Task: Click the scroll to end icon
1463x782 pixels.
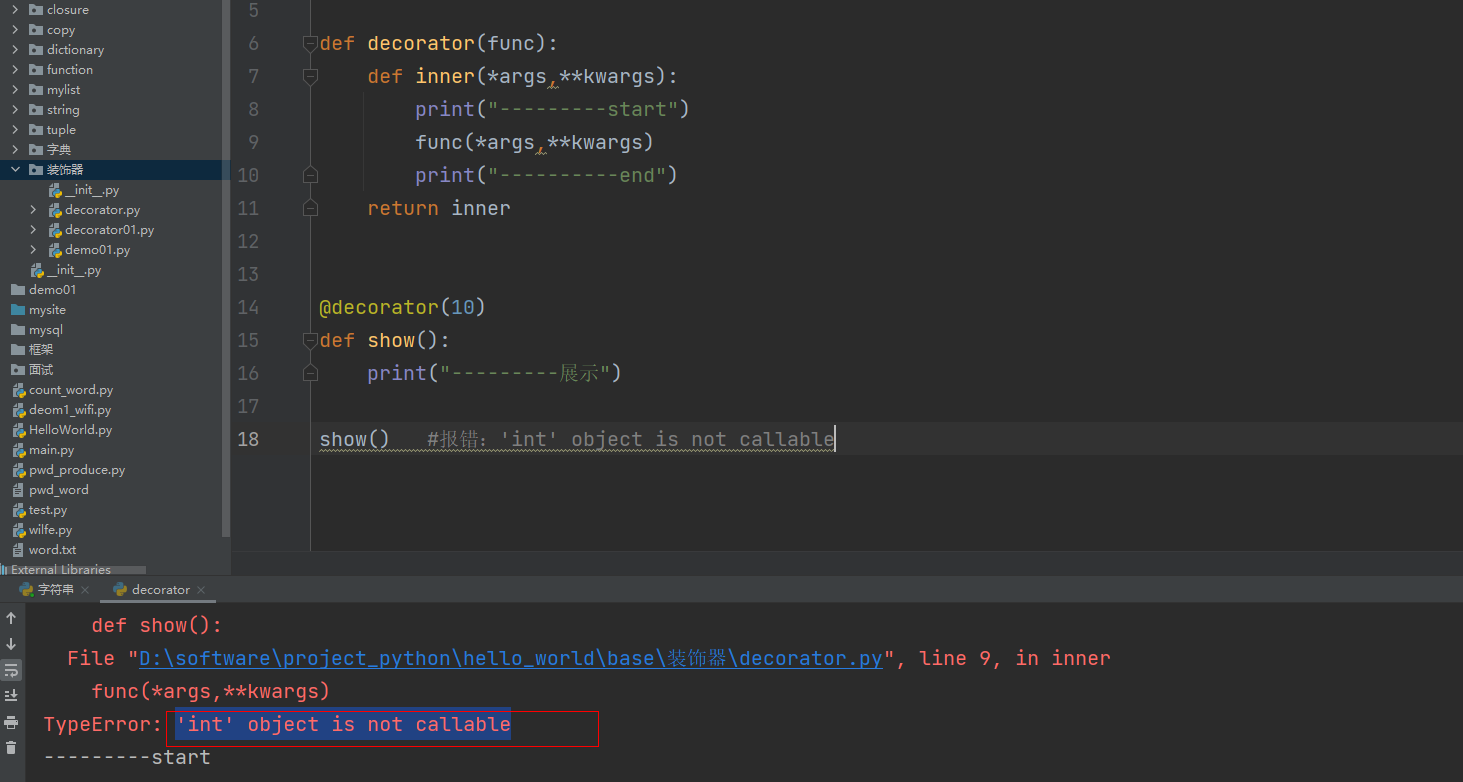Action: (x=11, y=695)
